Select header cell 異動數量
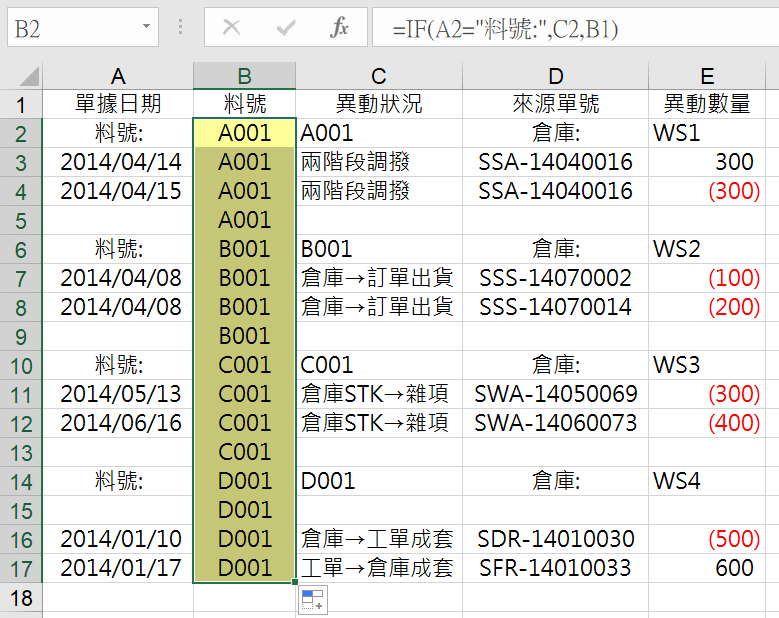This screenshot has width=779, height=618. point(707,104)
